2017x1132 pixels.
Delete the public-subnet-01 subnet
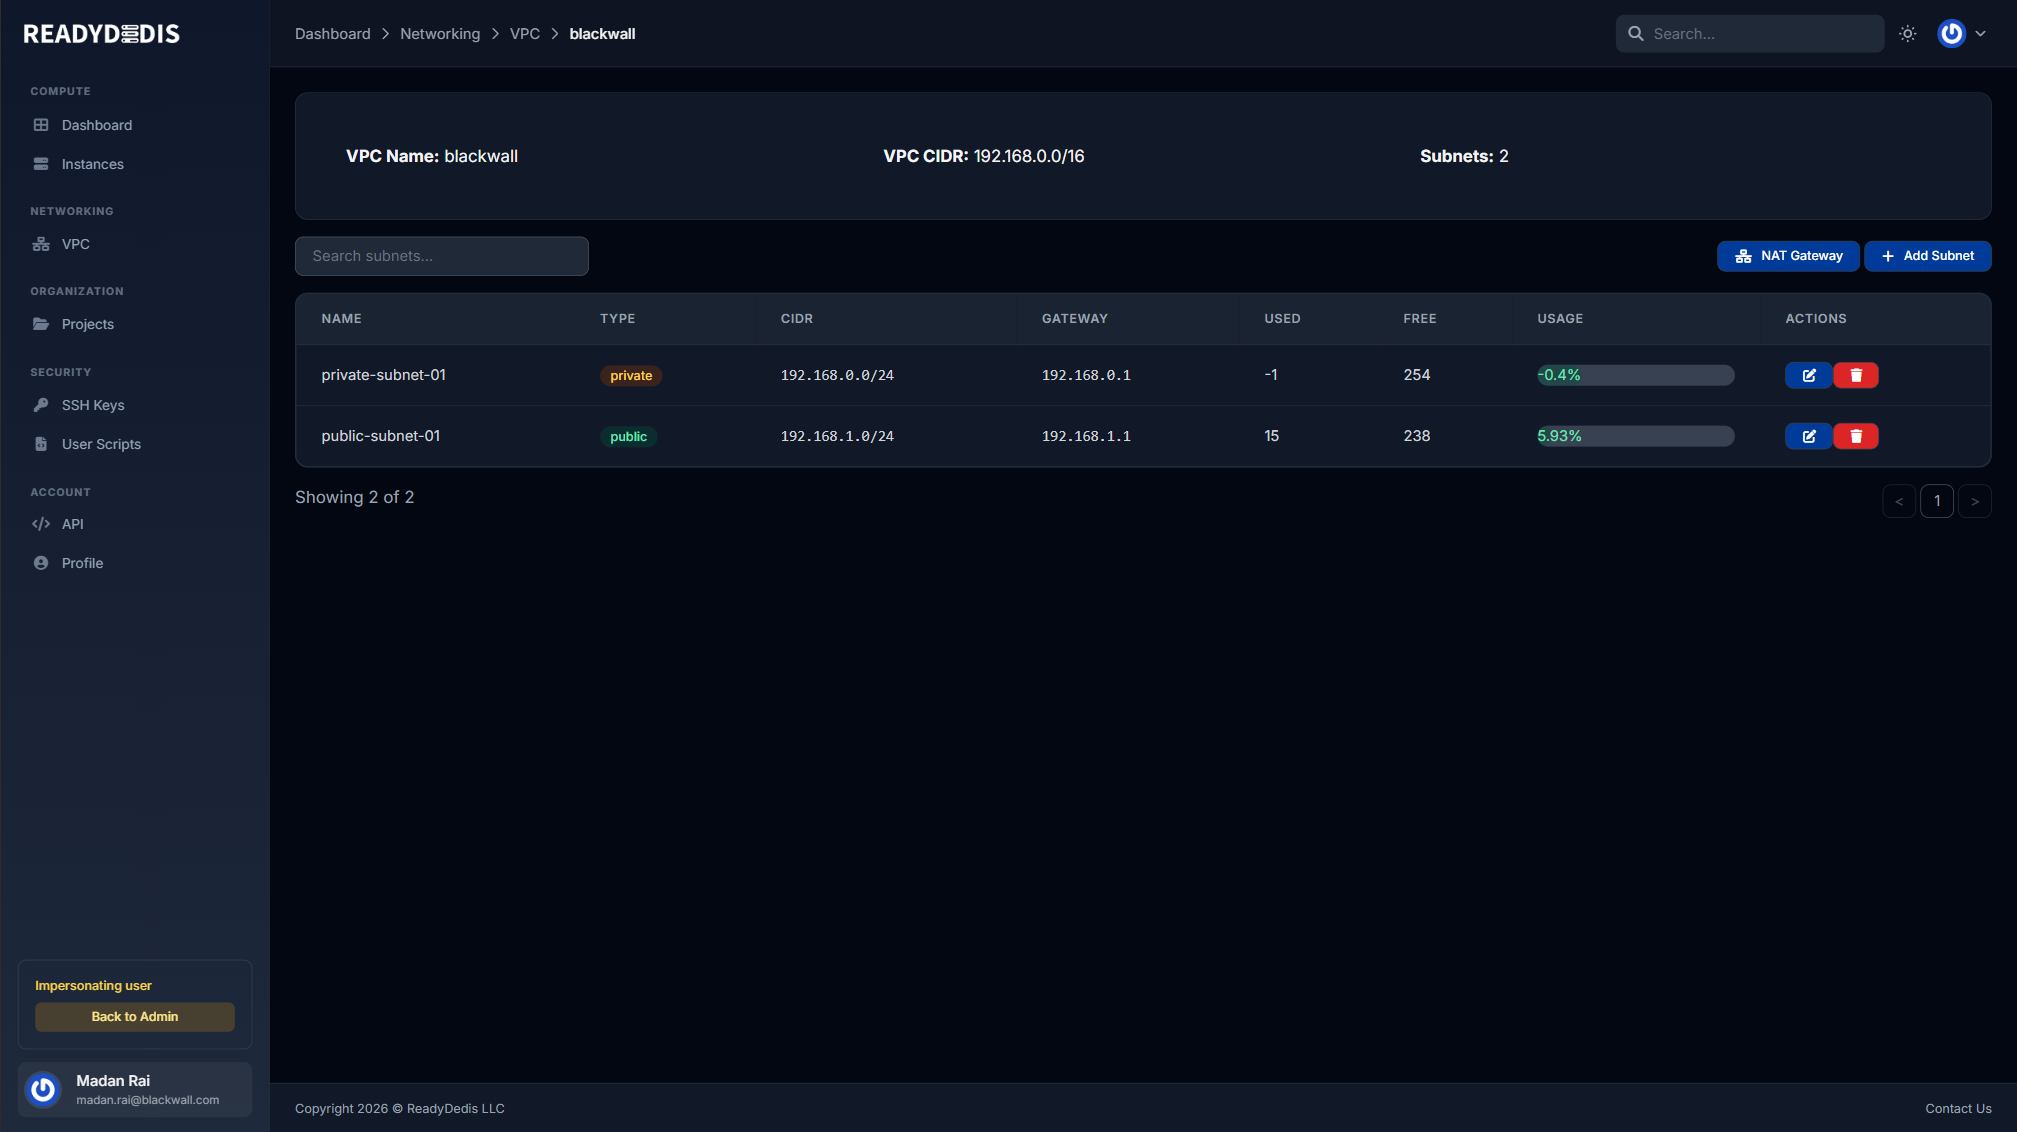[x=1856, y=436]
